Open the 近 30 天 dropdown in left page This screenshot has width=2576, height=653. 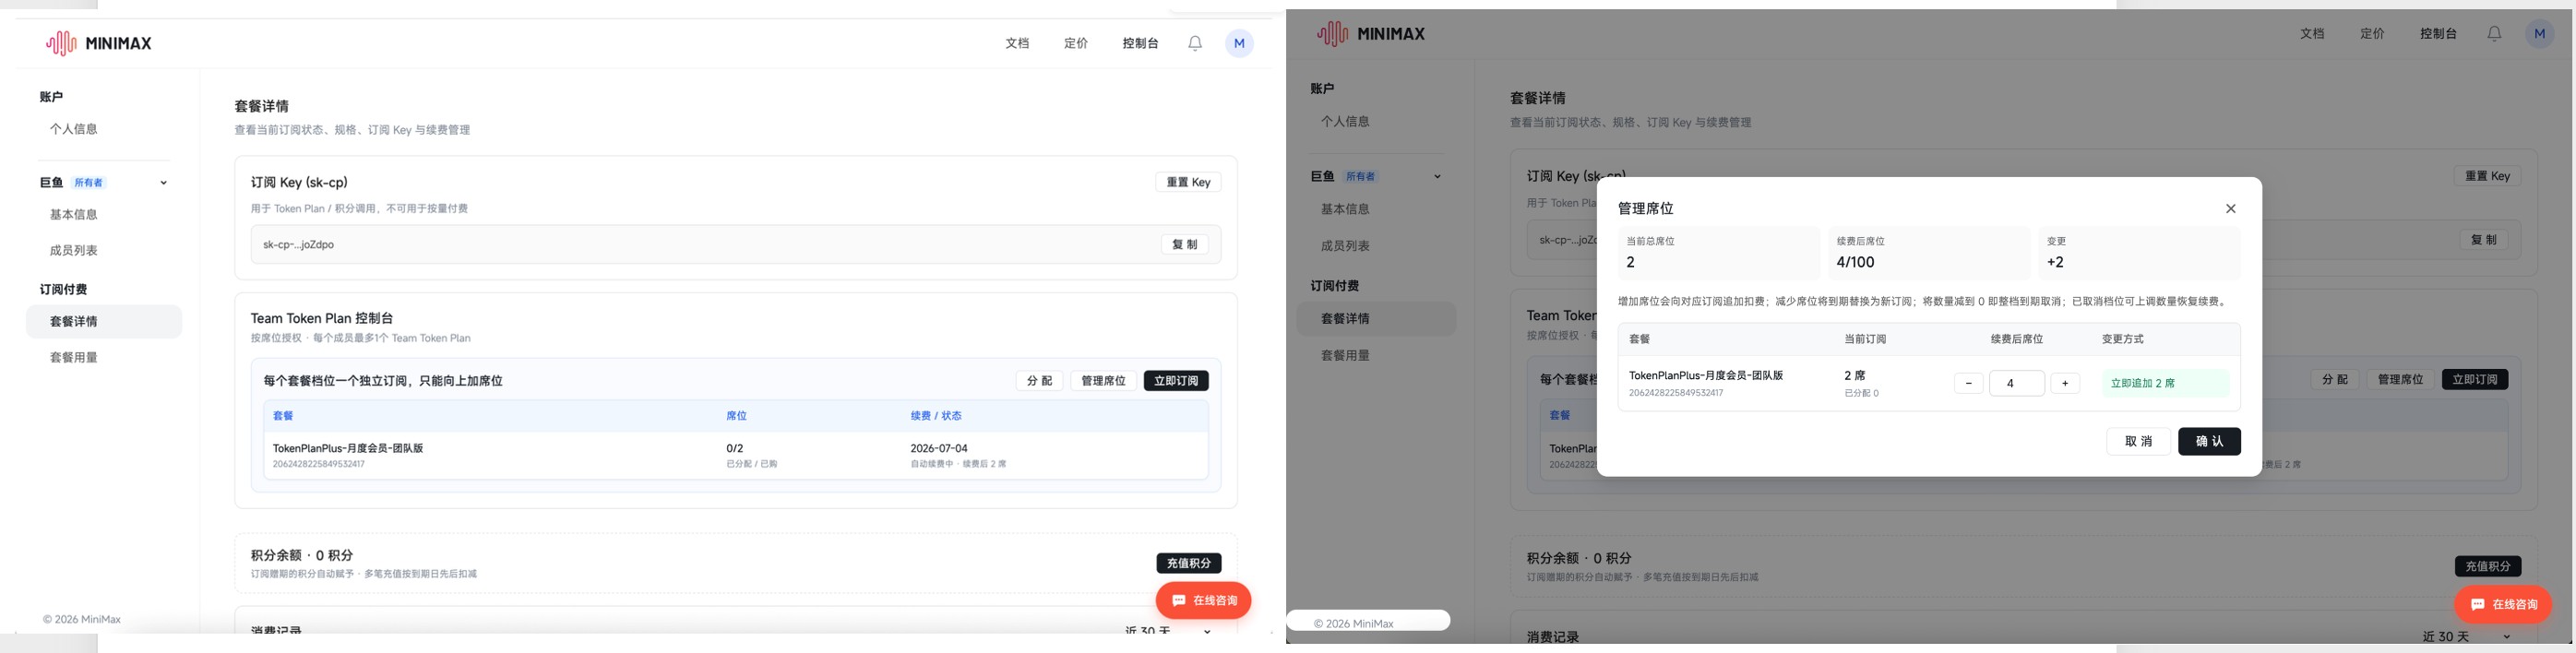tap(1168, 631)
